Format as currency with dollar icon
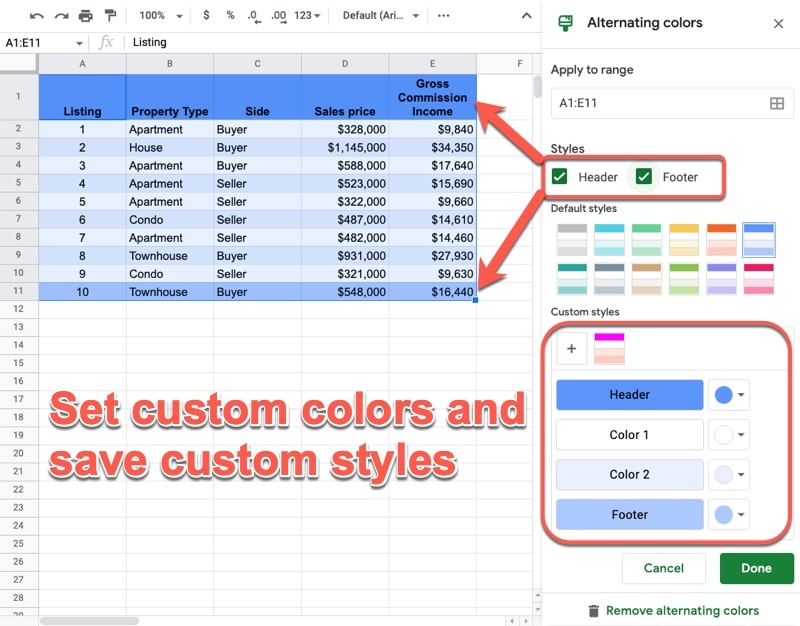 206,15
